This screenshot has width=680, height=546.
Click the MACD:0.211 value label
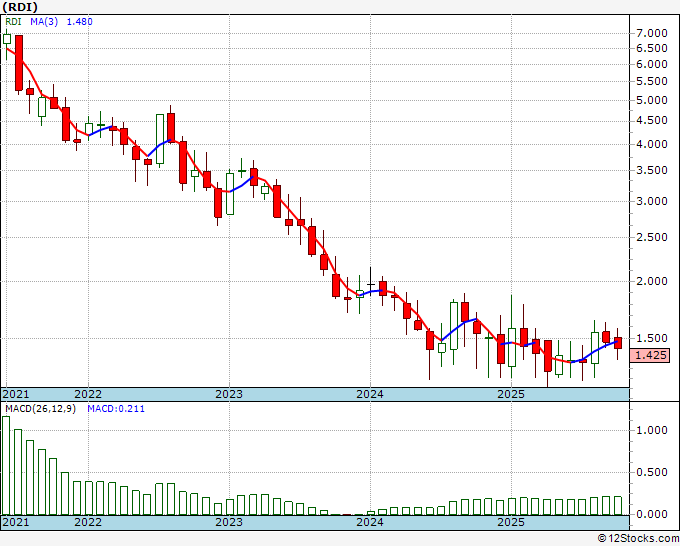(114, 409)
